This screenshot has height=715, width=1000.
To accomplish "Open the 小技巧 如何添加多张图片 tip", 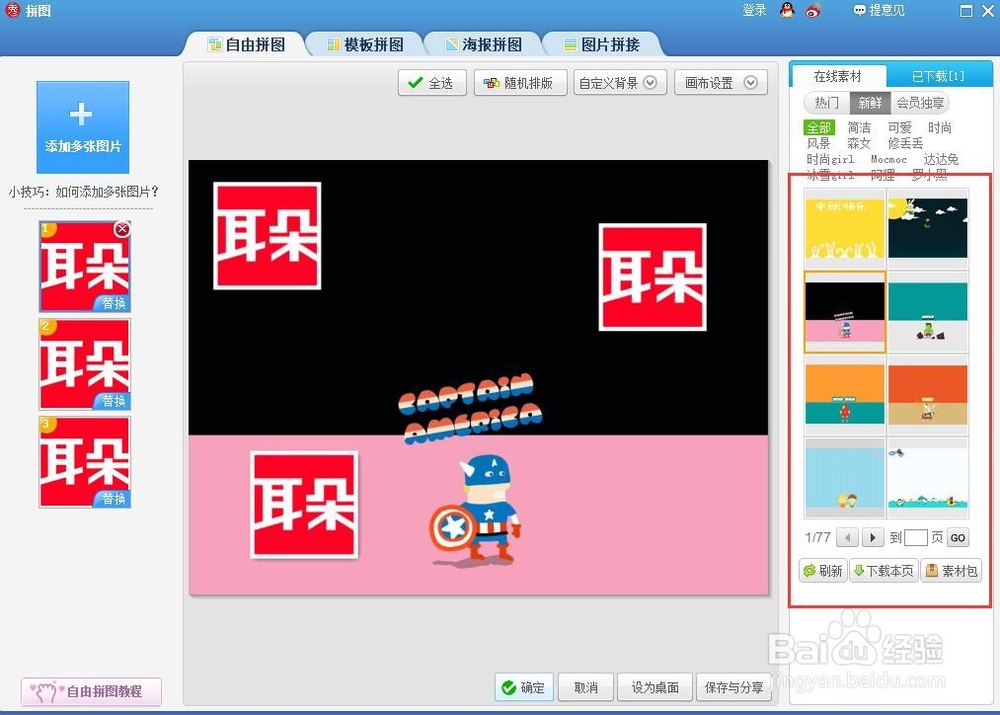I will pos(84,191).
